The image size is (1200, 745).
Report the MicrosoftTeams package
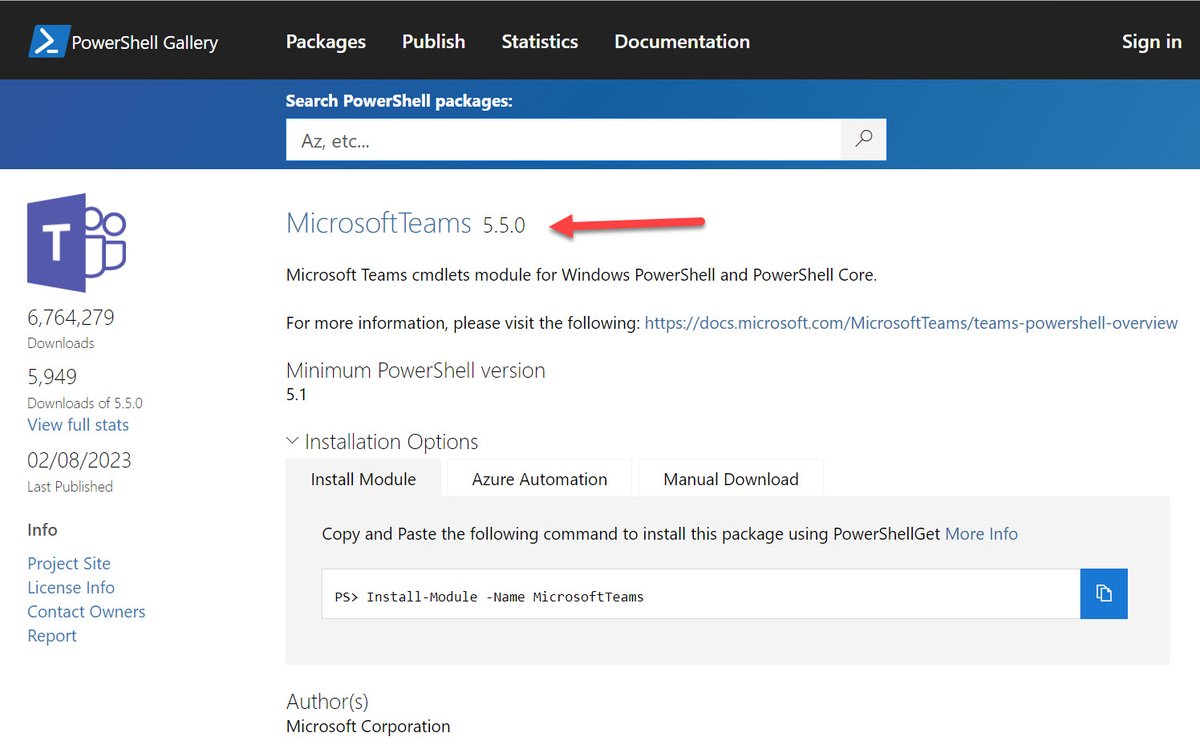tap(51, 635)
